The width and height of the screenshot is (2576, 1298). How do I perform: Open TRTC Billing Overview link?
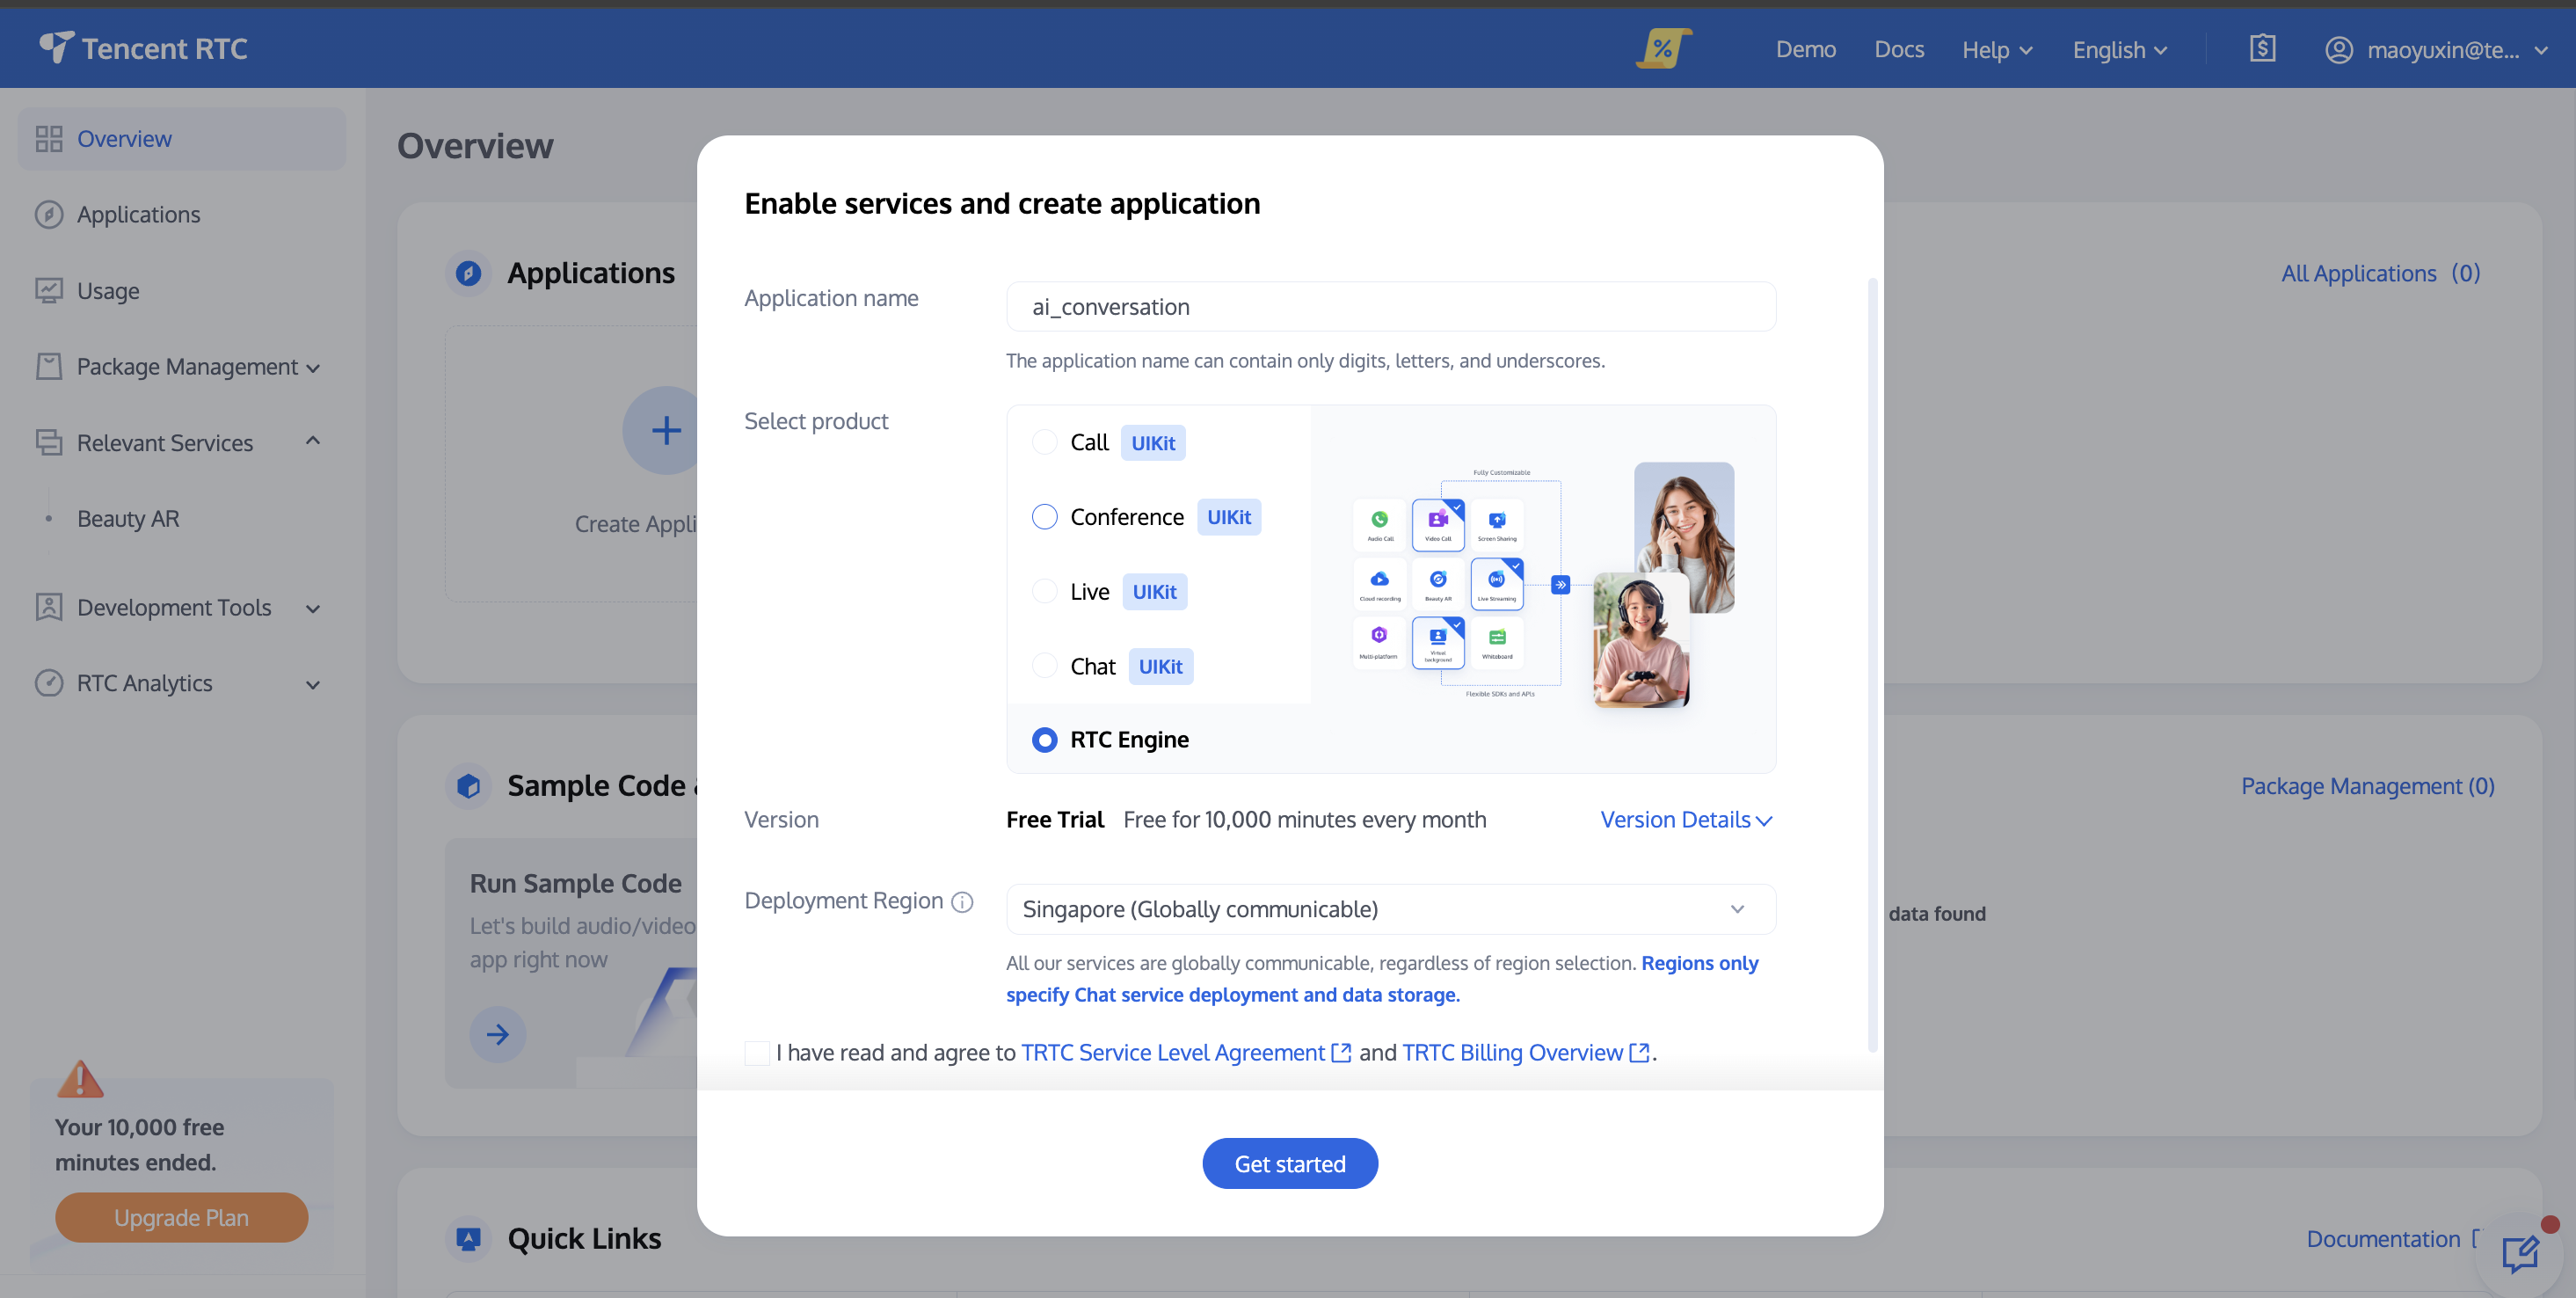coord(1512,1053)
